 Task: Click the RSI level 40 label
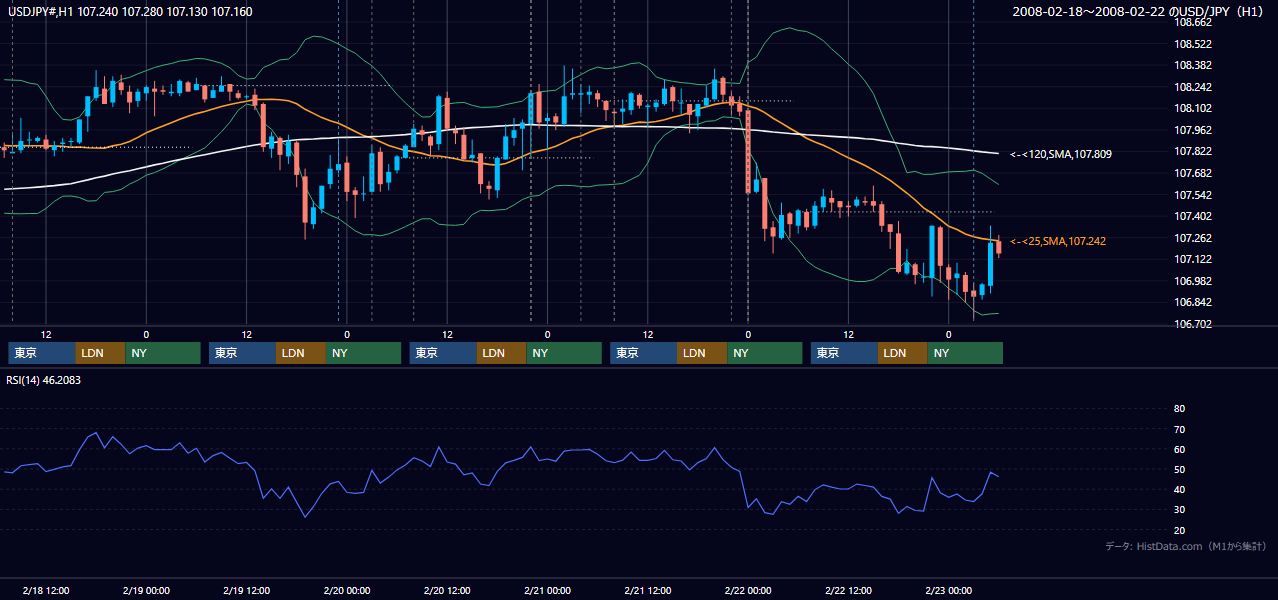pos(1179,489)
